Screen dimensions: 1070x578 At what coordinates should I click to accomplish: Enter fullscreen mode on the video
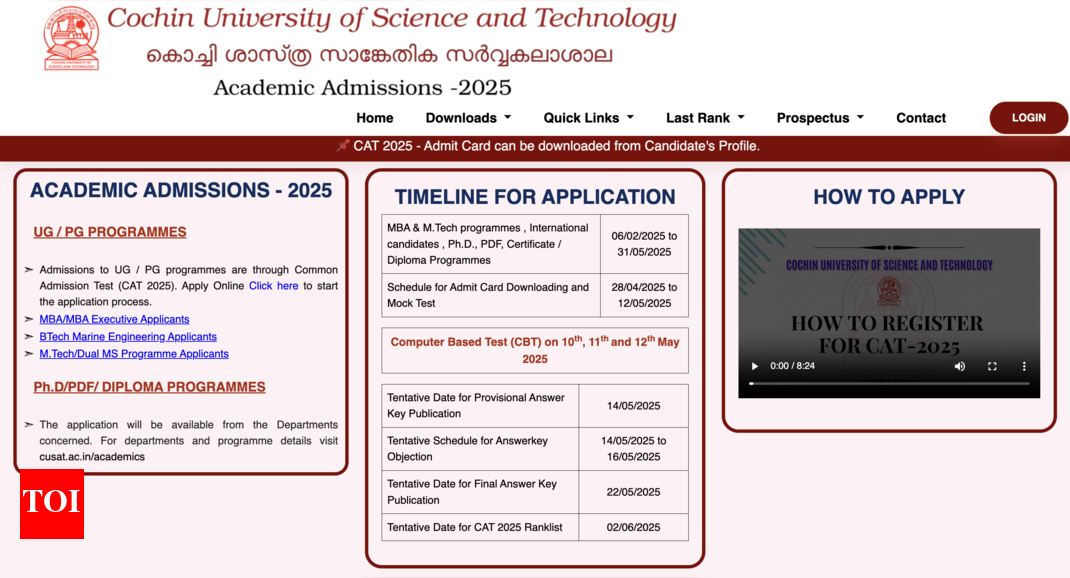(992, 366)
